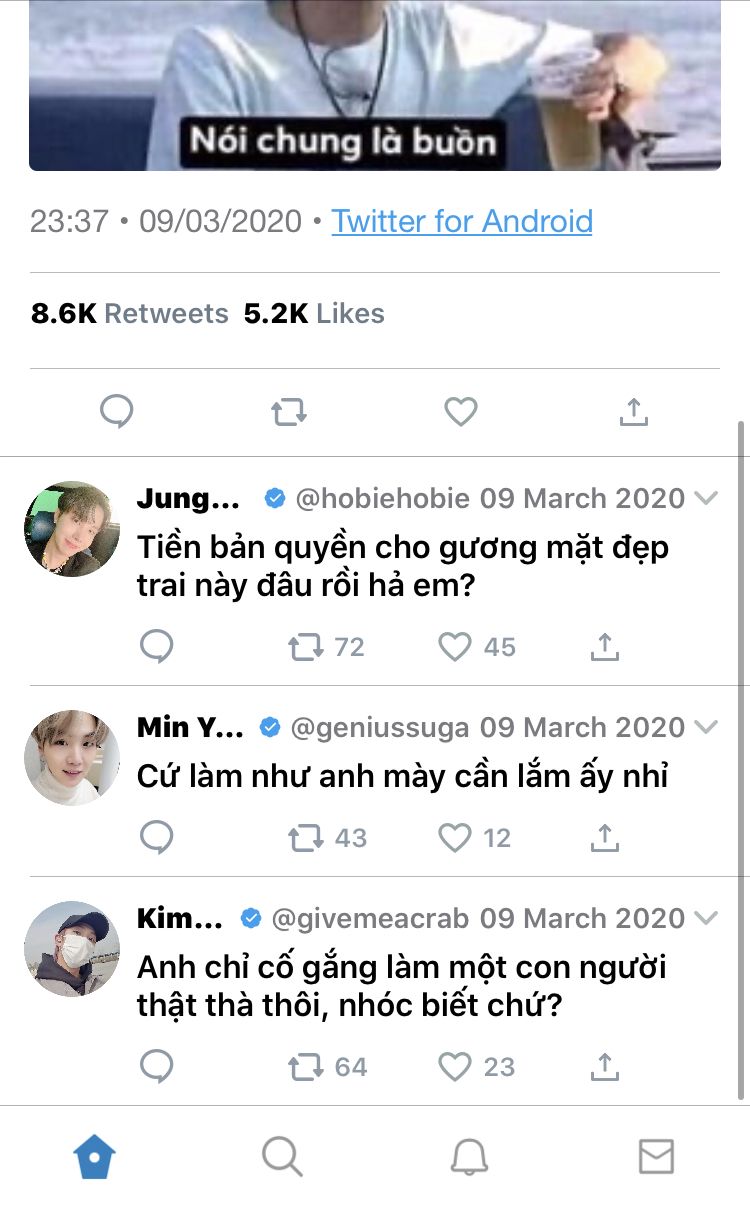Expand options chevron on @geniussuga reply
The height and width of the screenshot is (1206, 750).
(x=707, y=727)
